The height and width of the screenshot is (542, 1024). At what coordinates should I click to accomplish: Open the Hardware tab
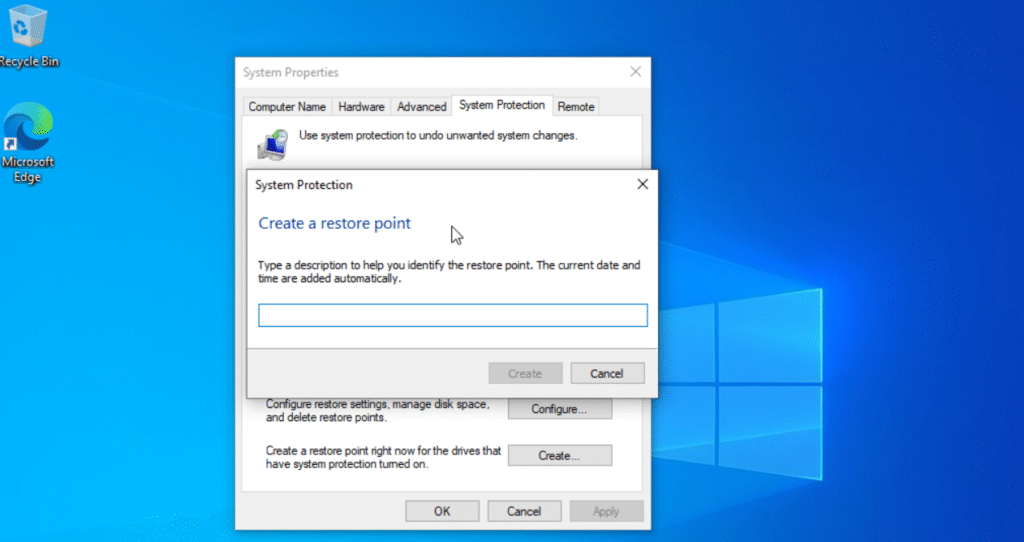361,106
